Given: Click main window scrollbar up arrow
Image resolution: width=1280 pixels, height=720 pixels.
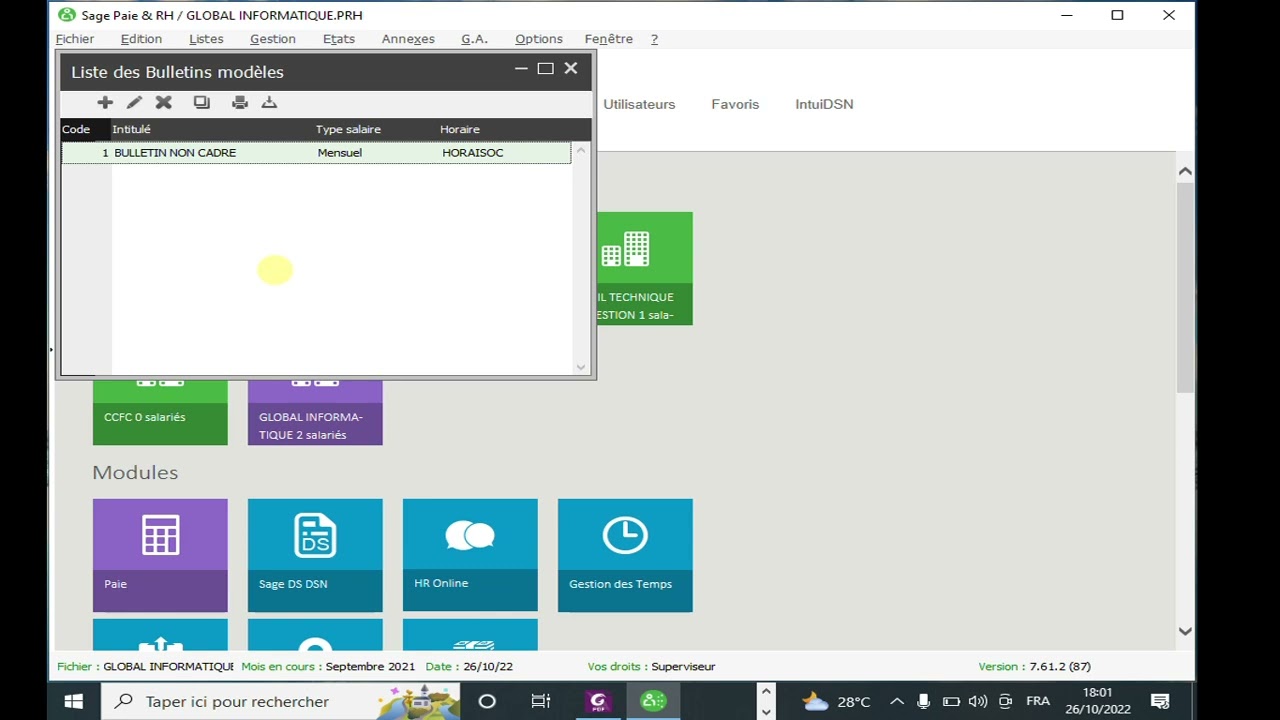Looking at the screenshot, I should [1185, 171].
